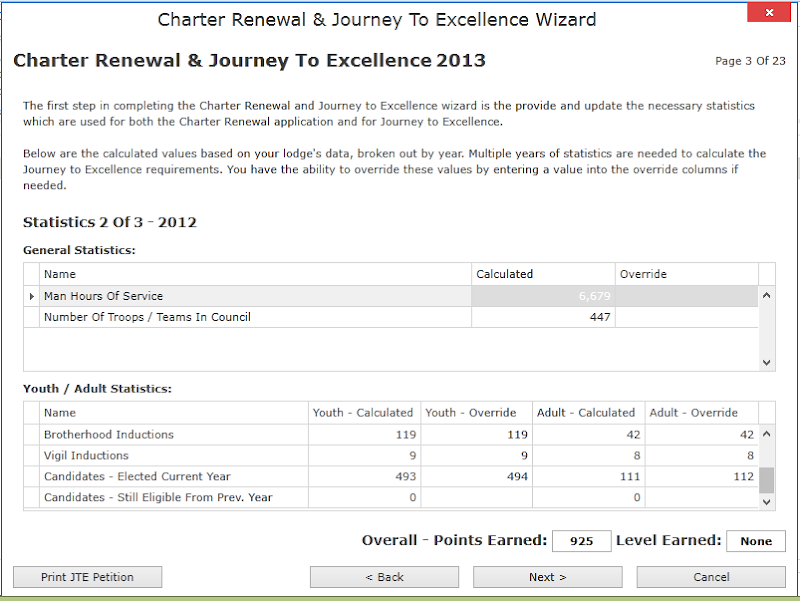Edit Youth Override 9 for Vigil Inductions
Viewport: 800px width, 601px height.
[477, 456]
